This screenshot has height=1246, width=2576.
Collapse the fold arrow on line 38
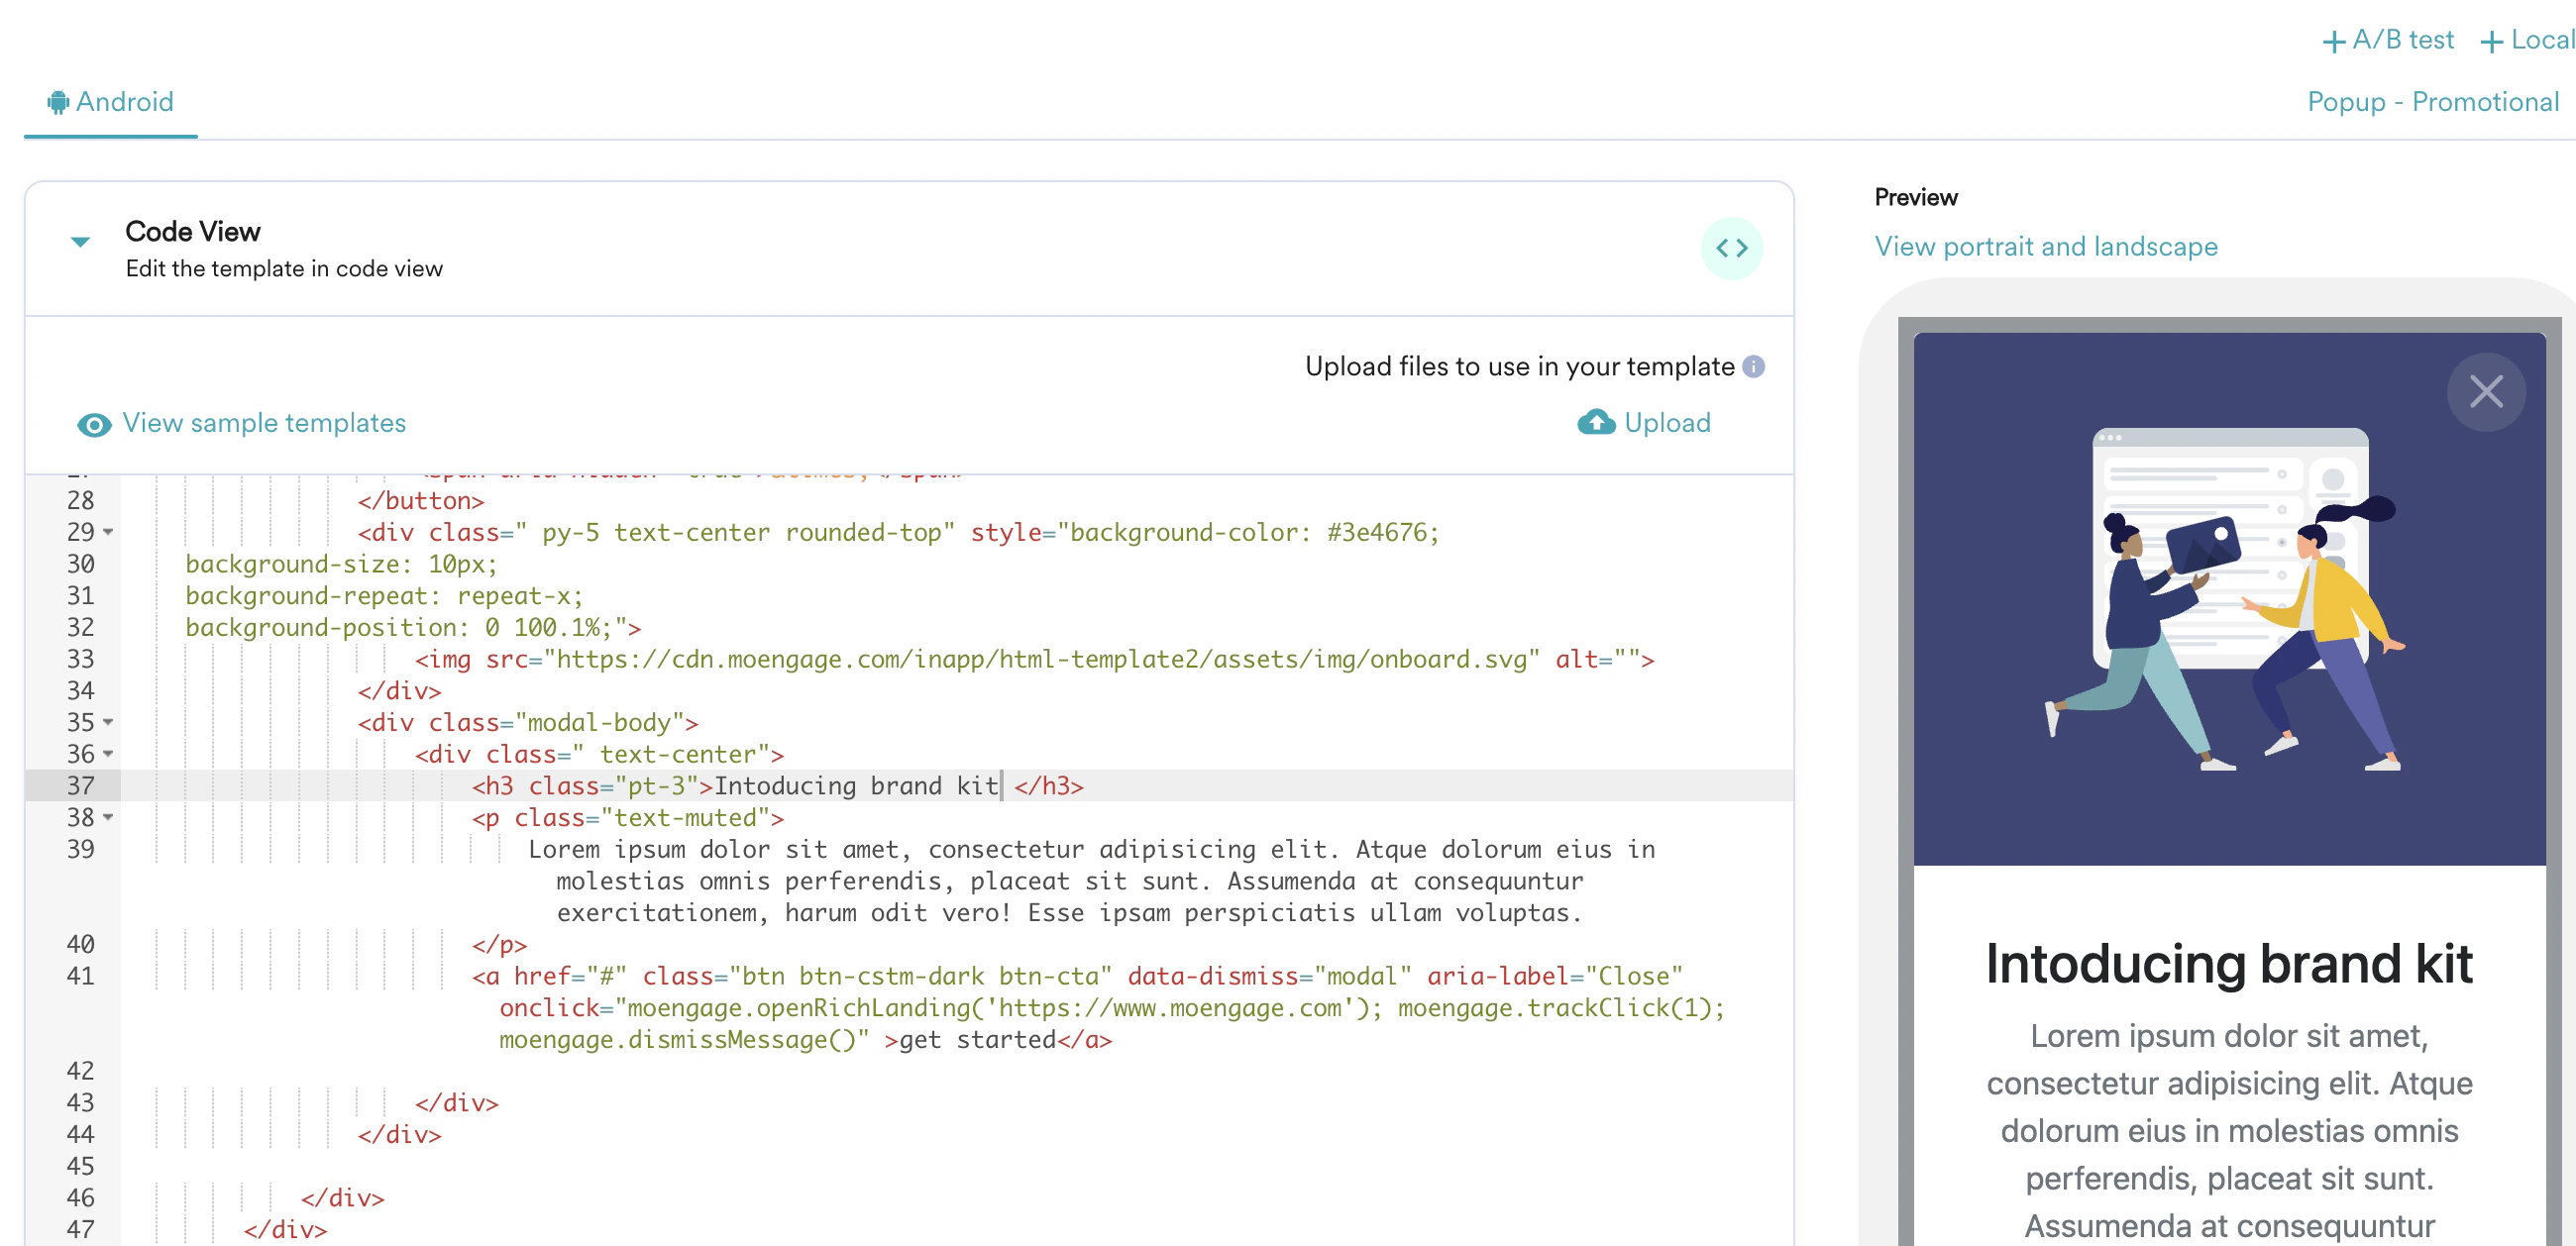(107, 817)
